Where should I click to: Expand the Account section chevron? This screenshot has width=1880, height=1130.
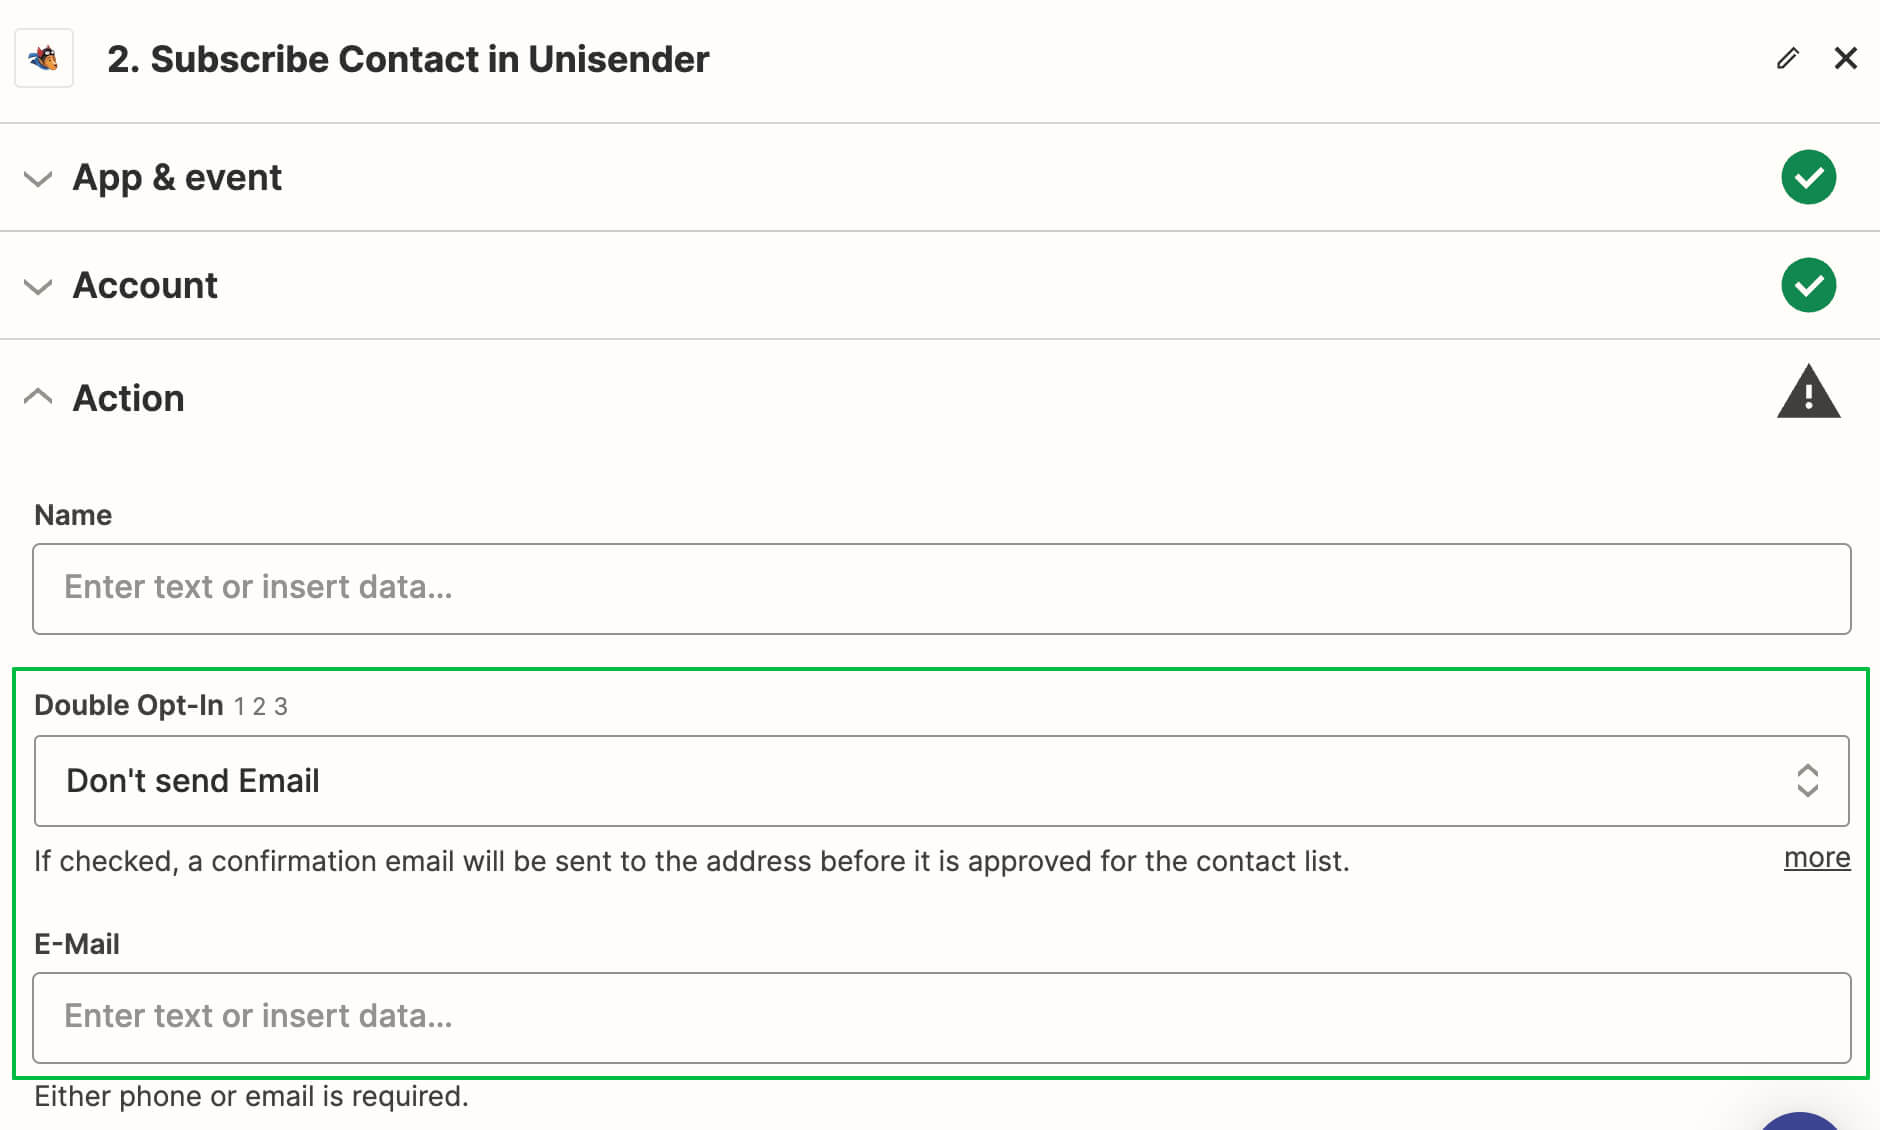pos(38,287)
